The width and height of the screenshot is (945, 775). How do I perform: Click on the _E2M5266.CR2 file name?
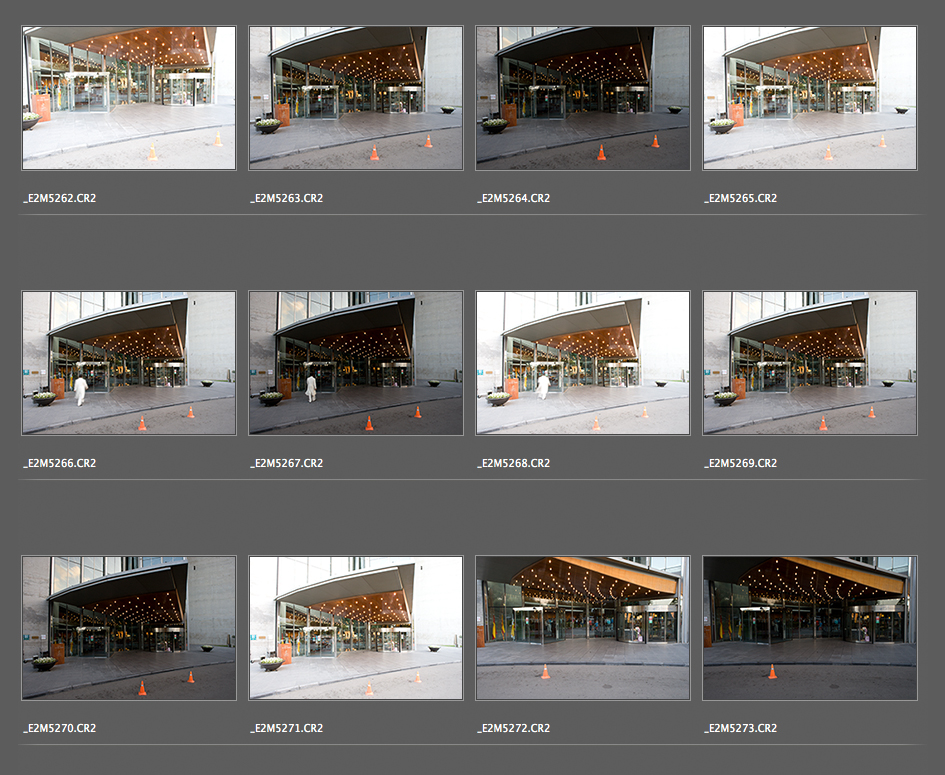click(60, 463)
